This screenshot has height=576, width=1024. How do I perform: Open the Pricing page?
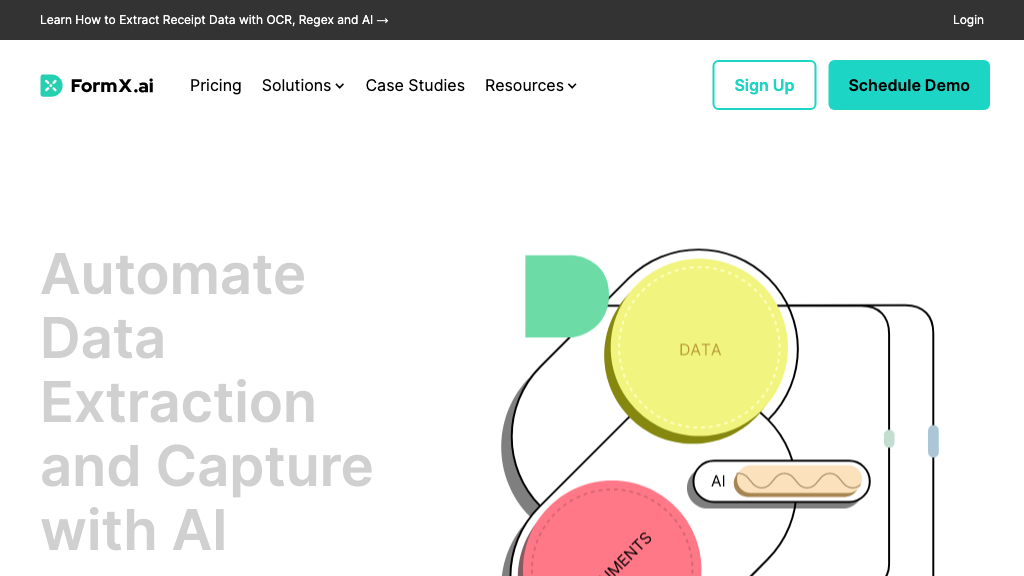[216, 86]
